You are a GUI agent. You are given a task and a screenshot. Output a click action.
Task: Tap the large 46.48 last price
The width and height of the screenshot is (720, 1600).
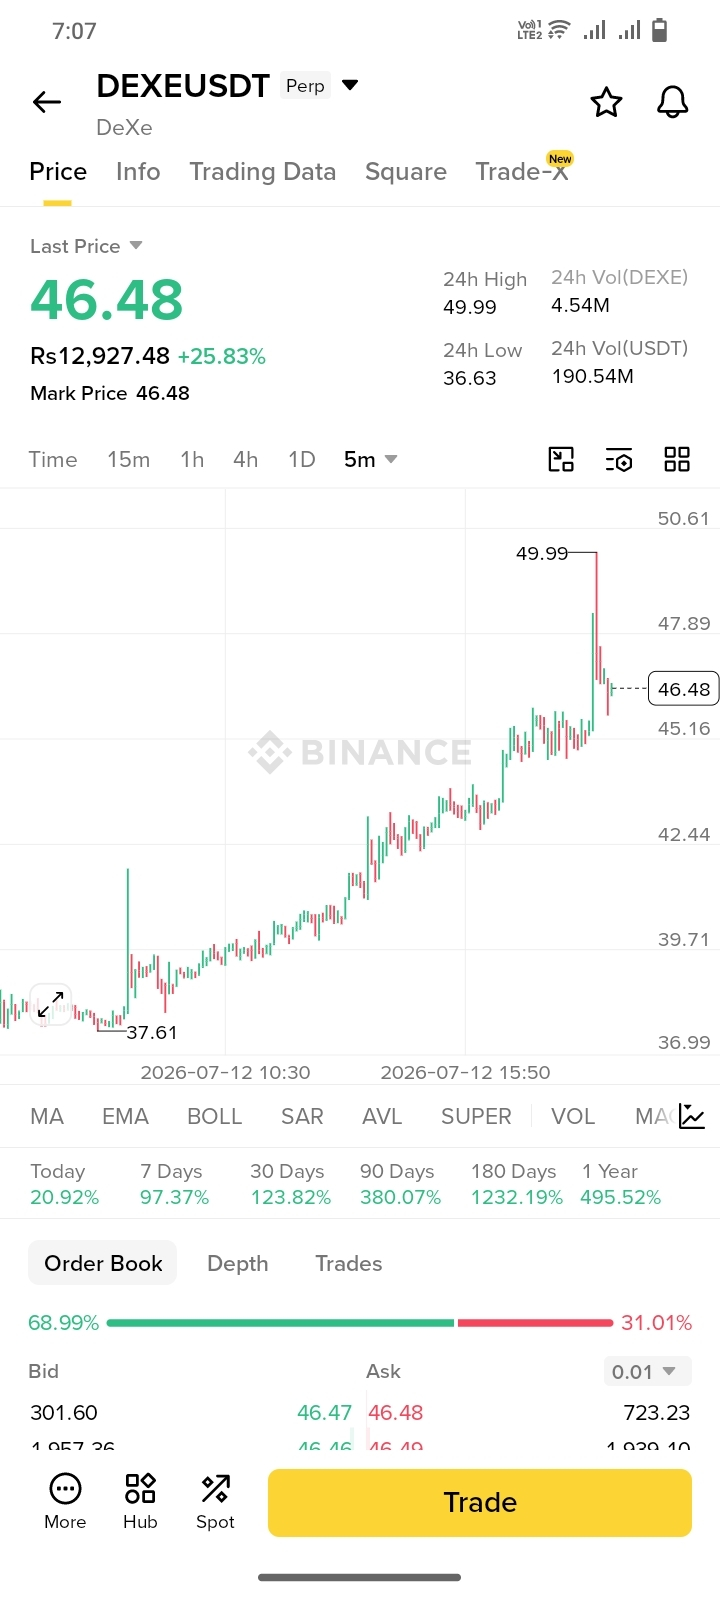click(107, 300)
